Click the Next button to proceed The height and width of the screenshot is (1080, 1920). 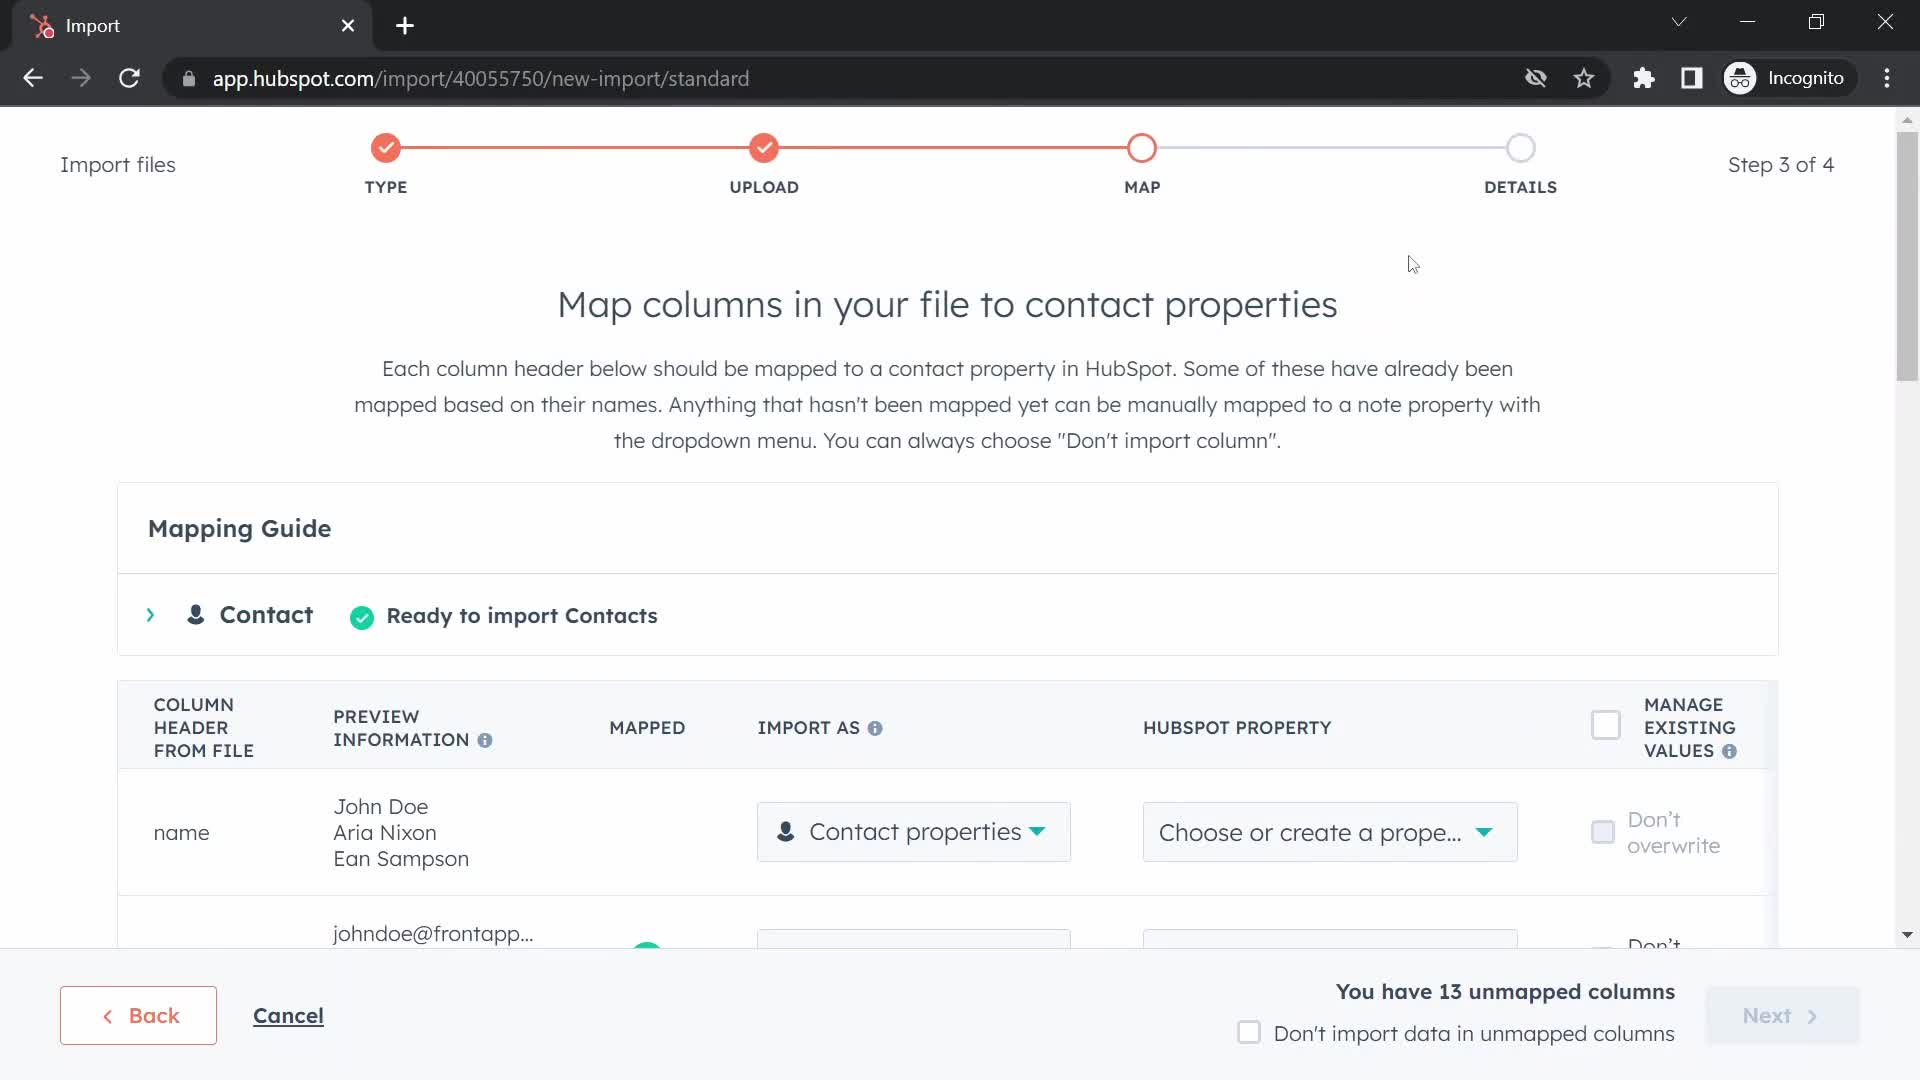click(x=1778, y=1014)
